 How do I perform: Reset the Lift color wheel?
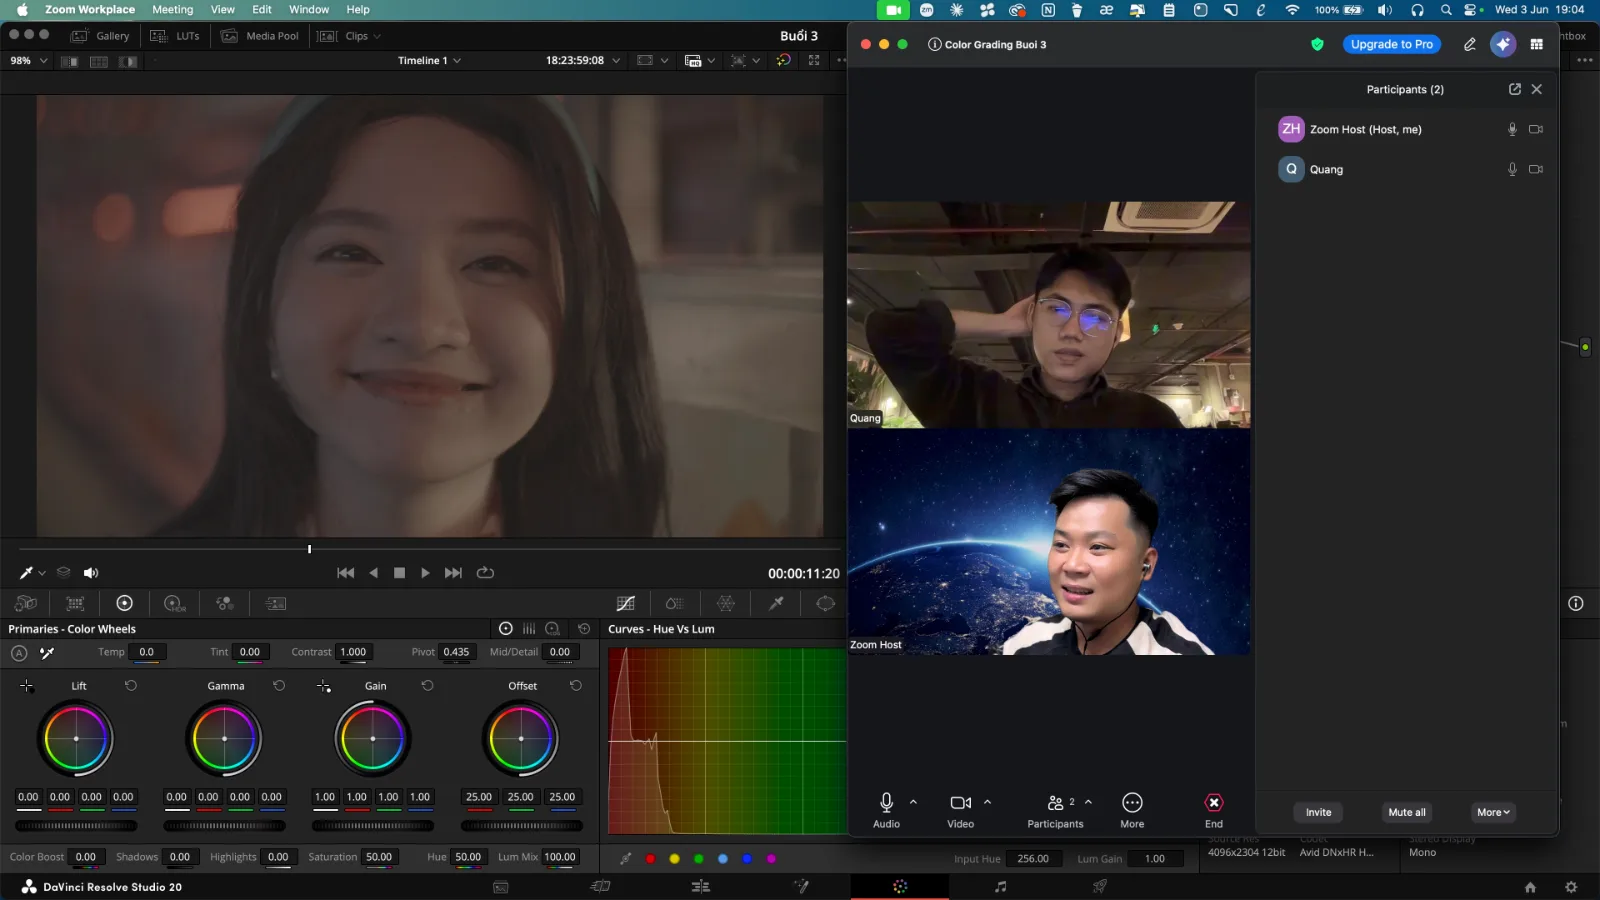(x=131, y=686)
